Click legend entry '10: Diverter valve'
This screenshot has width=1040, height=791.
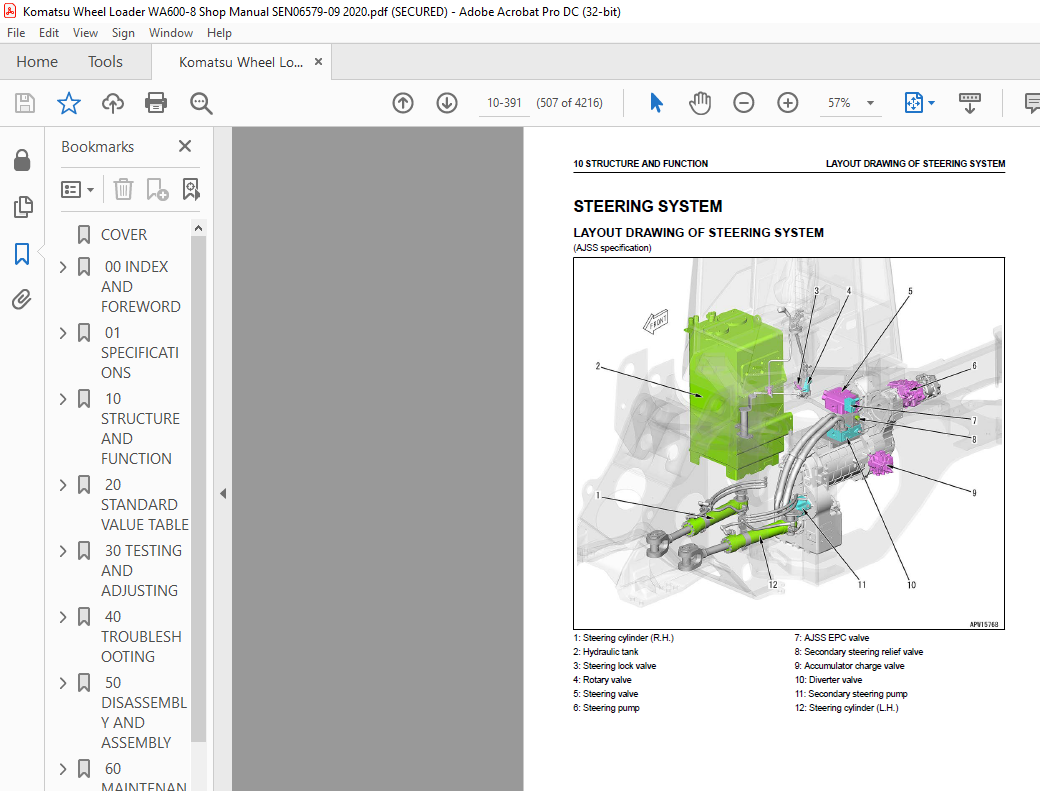click(828, 680)
